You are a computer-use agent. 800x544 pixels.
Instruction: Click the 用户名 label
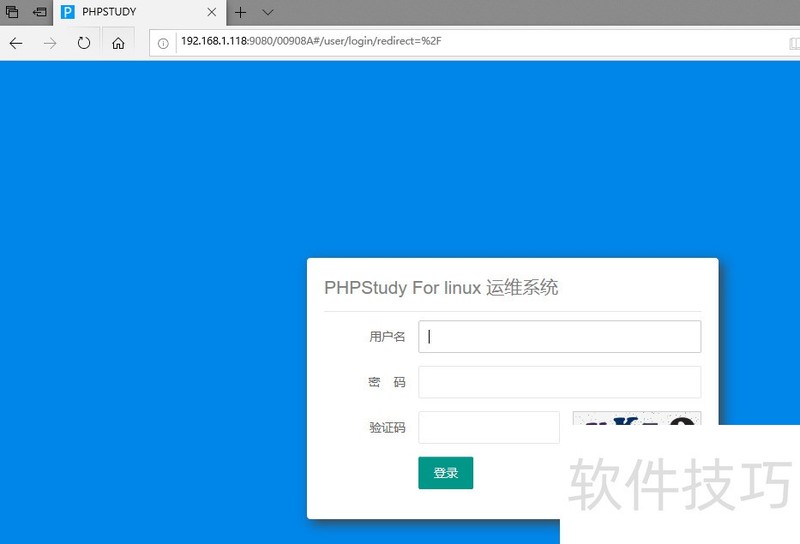pyautogui.click(x=387, y=337)
